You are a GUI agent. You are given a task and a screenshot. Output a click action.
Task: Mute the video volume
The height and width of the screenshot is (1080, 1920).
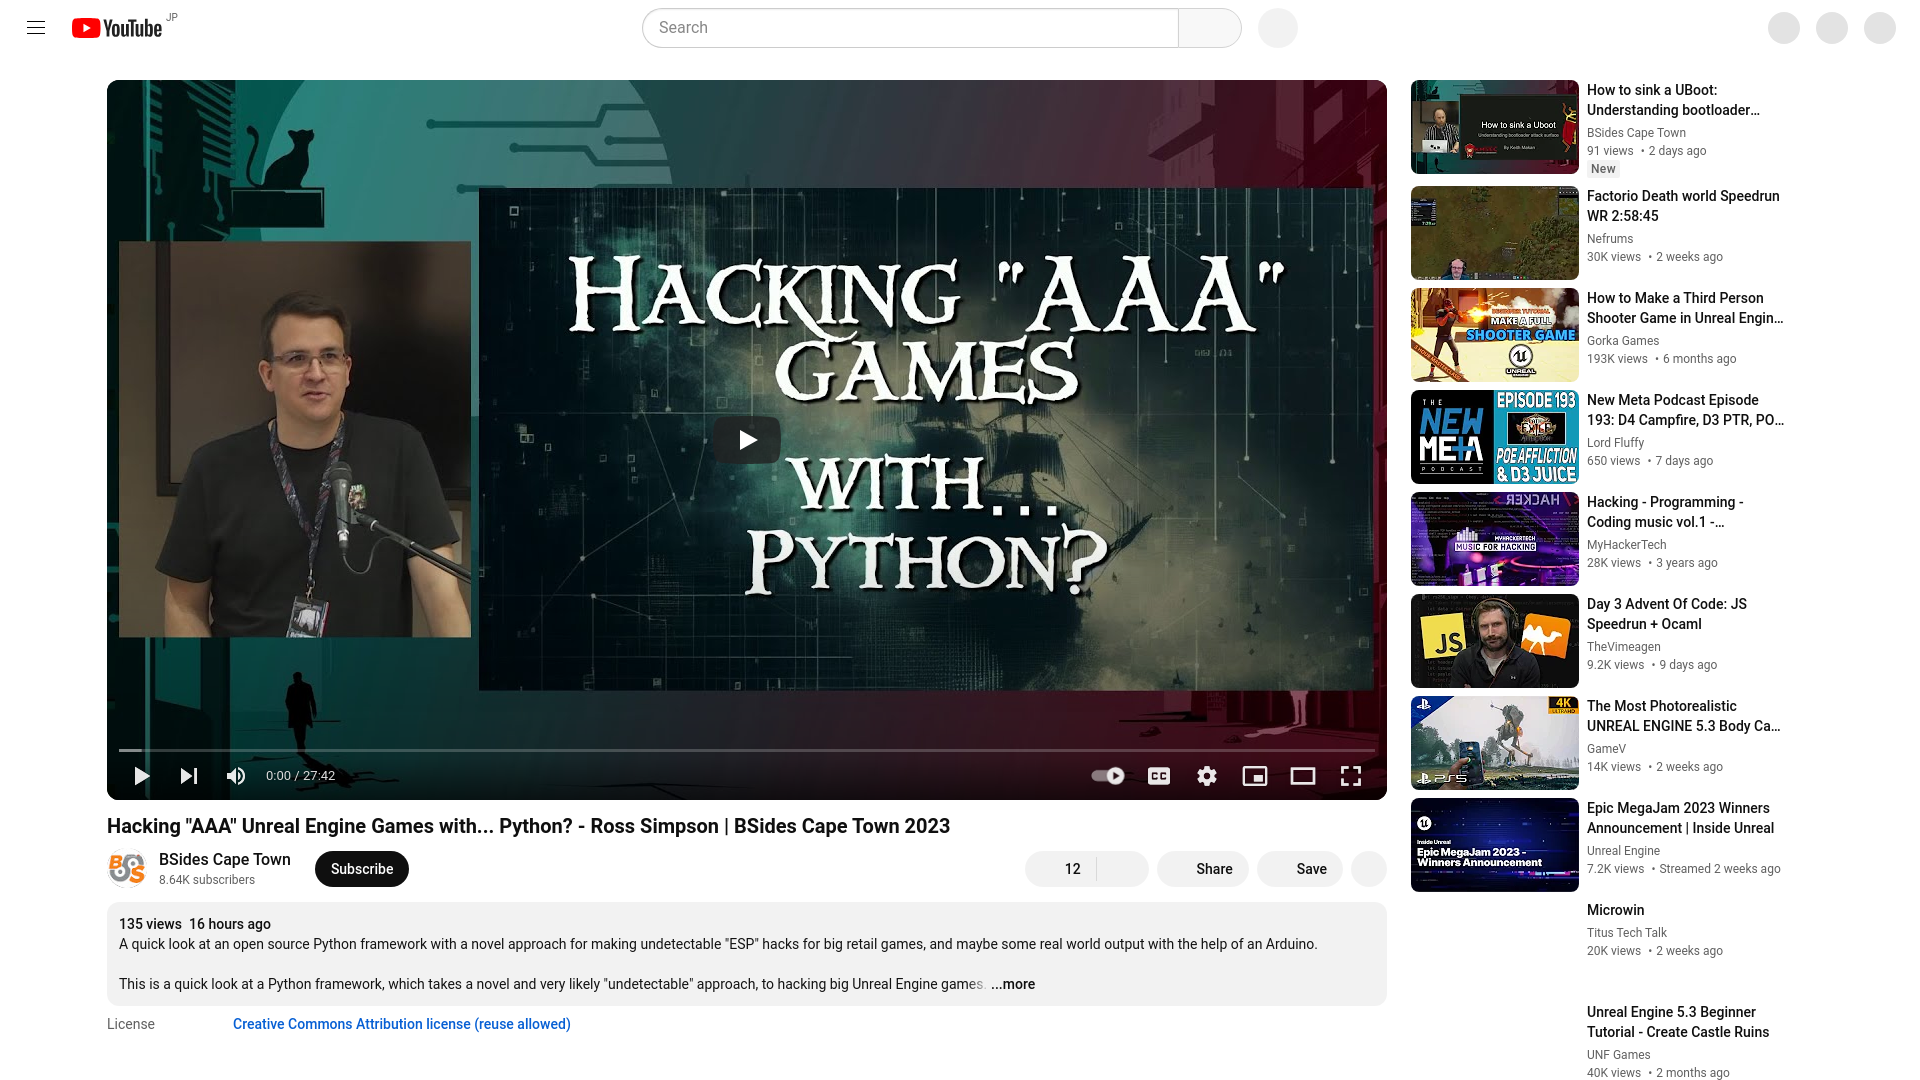pos(236,776)
